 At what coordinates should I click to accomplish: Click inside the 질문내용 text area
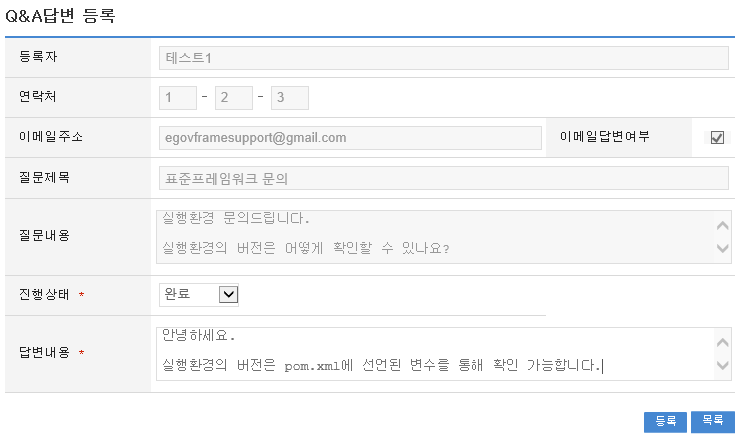click(435, 236)
